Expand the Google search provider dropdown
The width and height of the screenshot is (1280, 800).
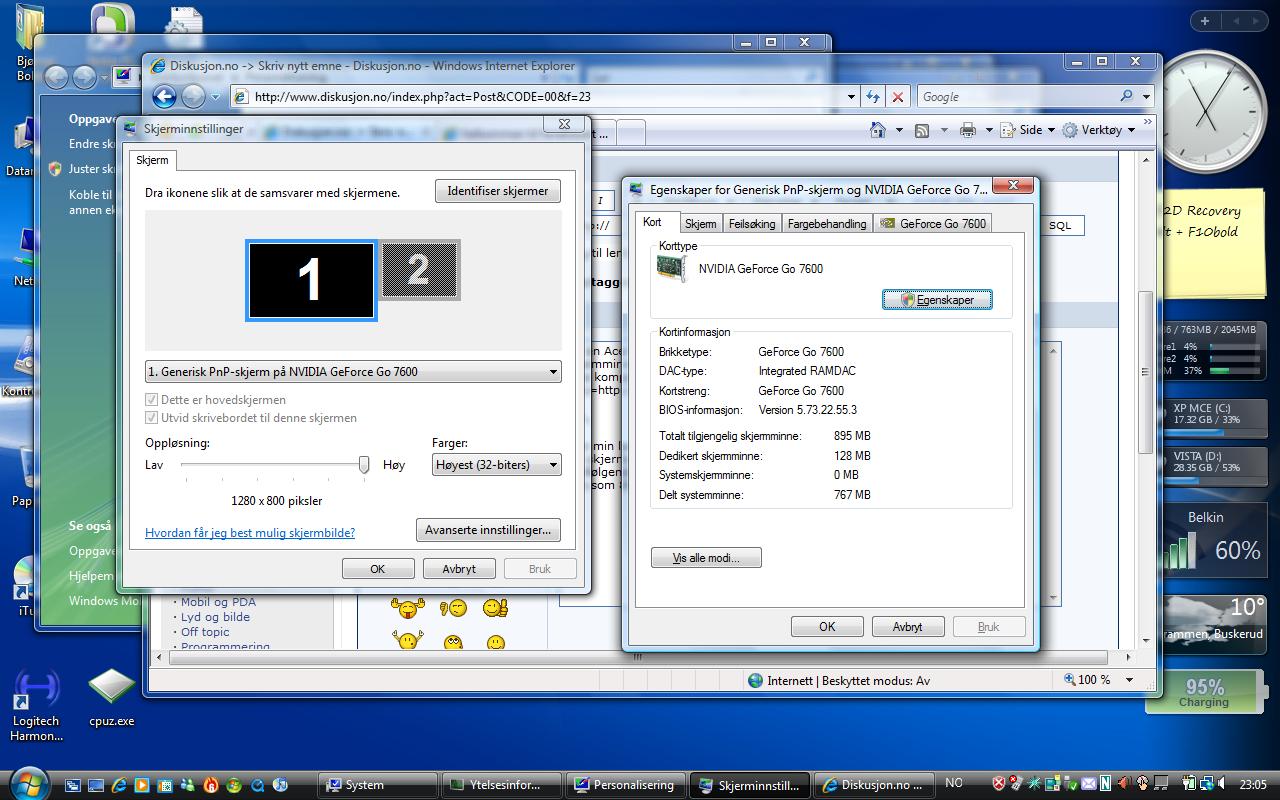click(1146, 97)
